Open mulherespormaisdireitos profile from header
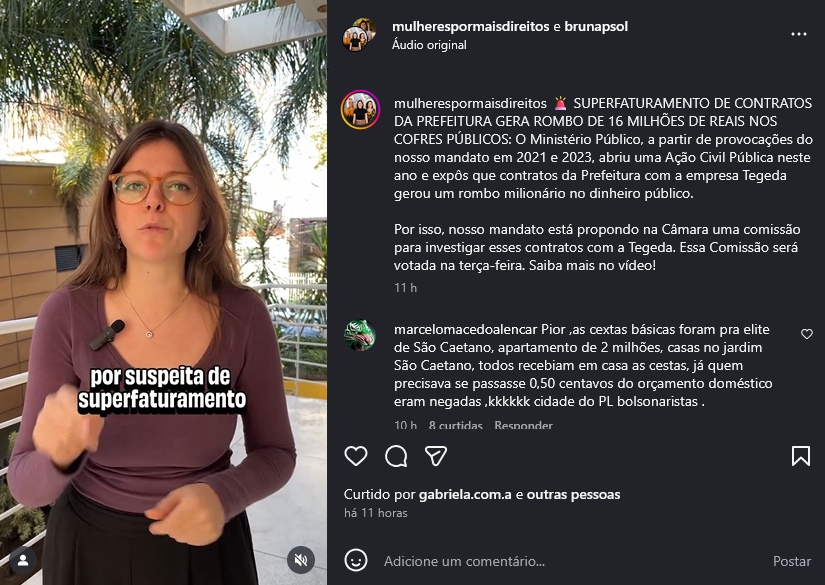This screenshot has width=825, height=585. [x=470, y=26]
